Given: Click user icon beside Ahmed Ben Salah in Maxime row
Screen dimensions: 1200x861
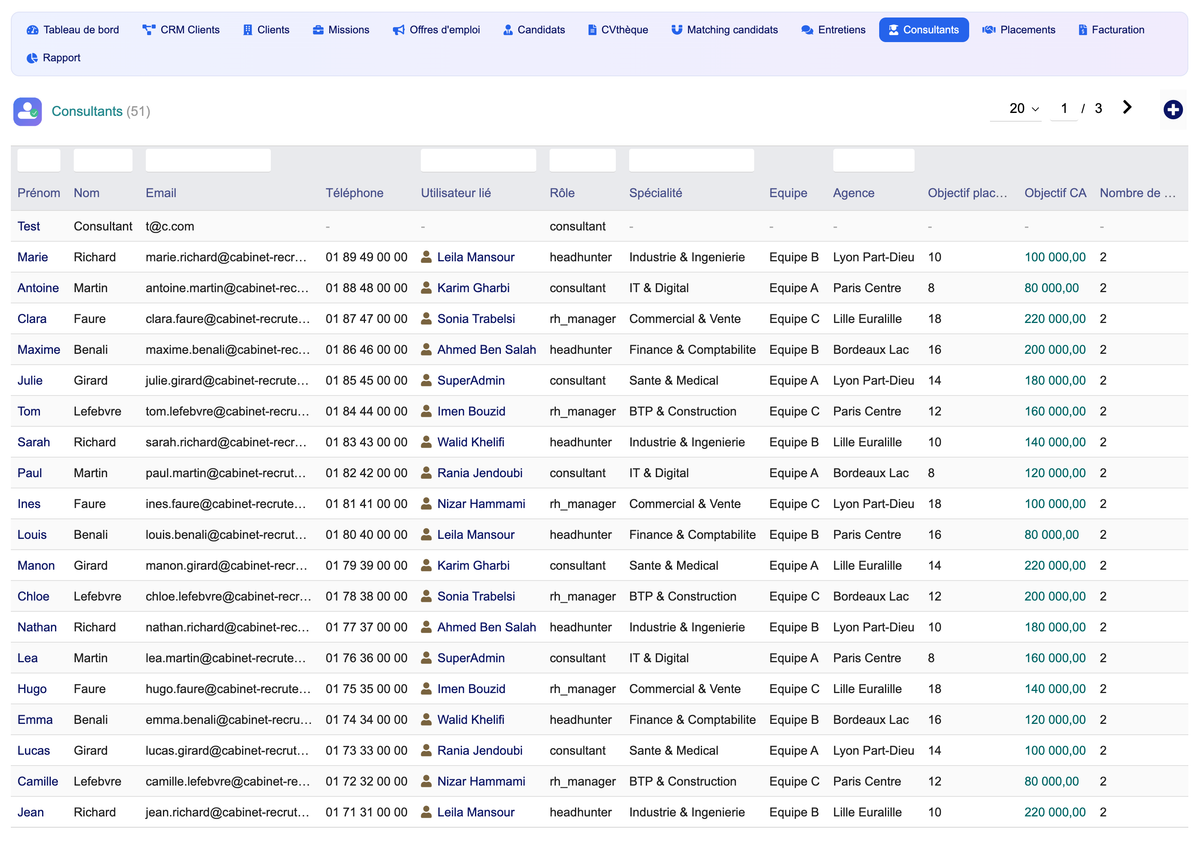Looking at the screenshot, I should 427,350.
